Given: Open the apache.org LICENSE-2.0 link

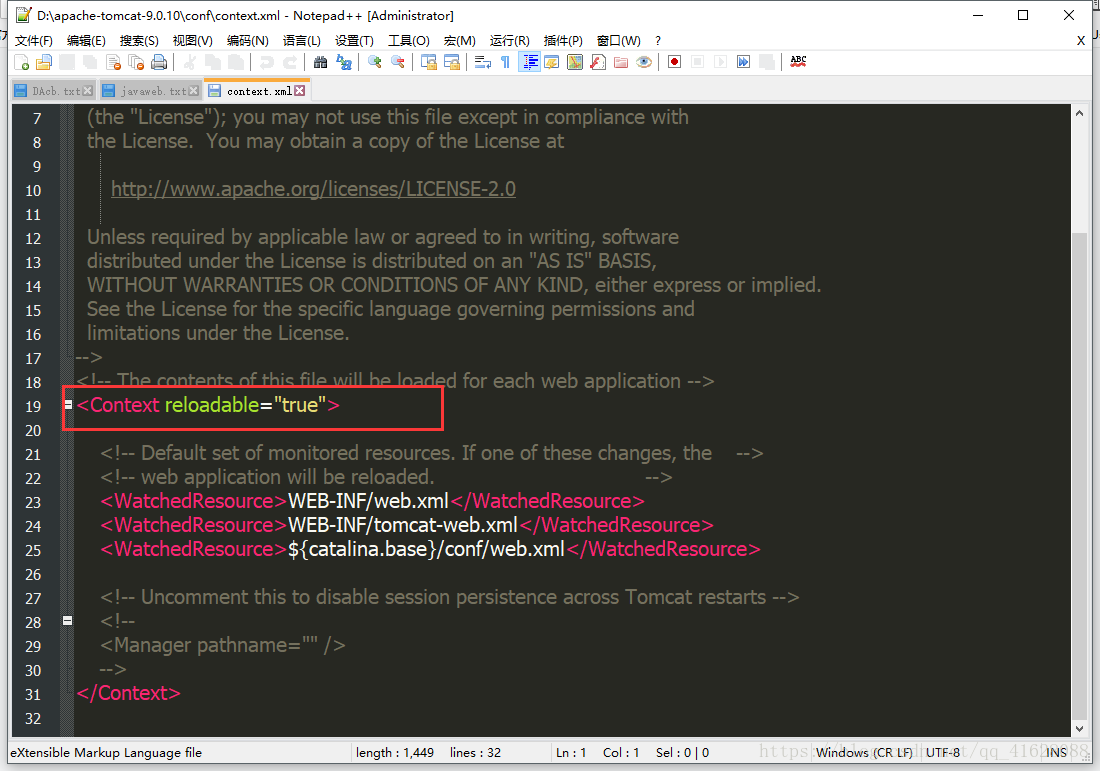Looking at the screenshot, I should tap(314, 189).
